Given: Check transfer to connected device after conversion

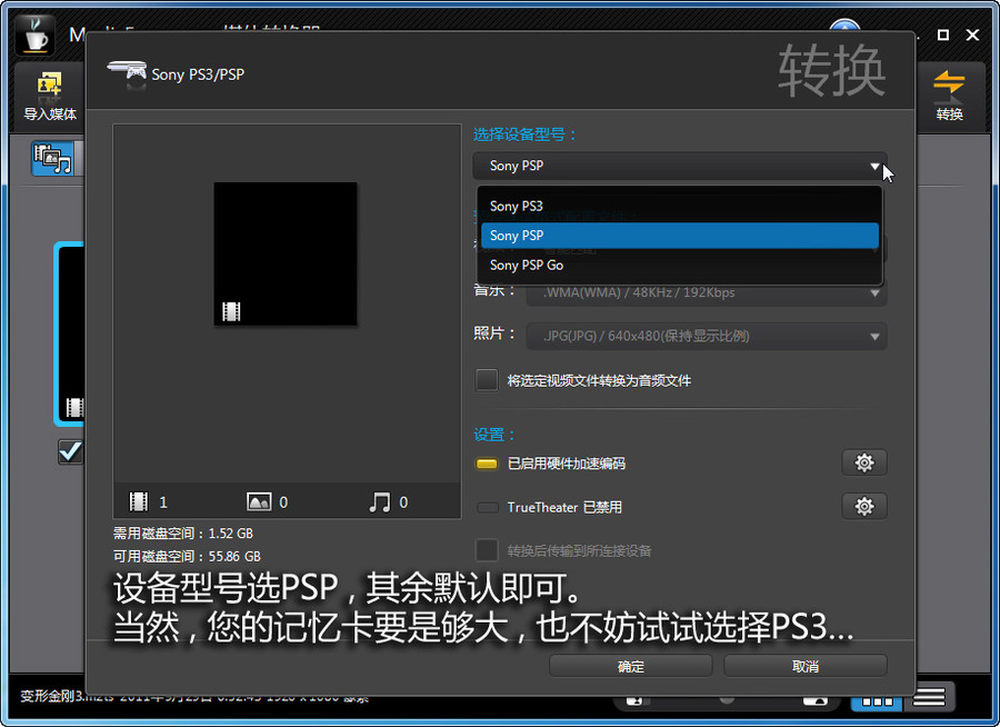Looking at the screenshot, I should [x=487, y=550].
